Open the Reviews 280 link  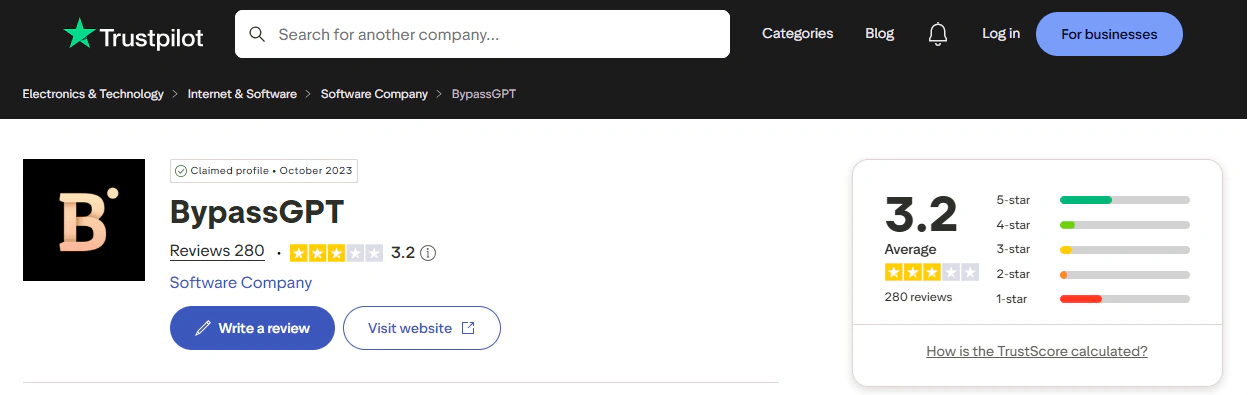tap(217, 252)
